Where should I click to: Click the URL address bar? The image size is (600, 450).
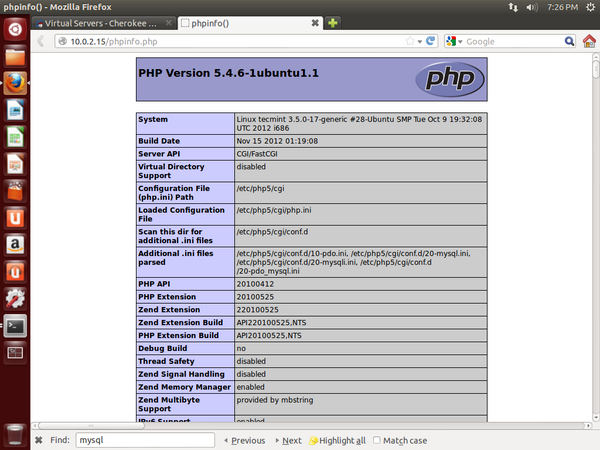pos(230,41)
